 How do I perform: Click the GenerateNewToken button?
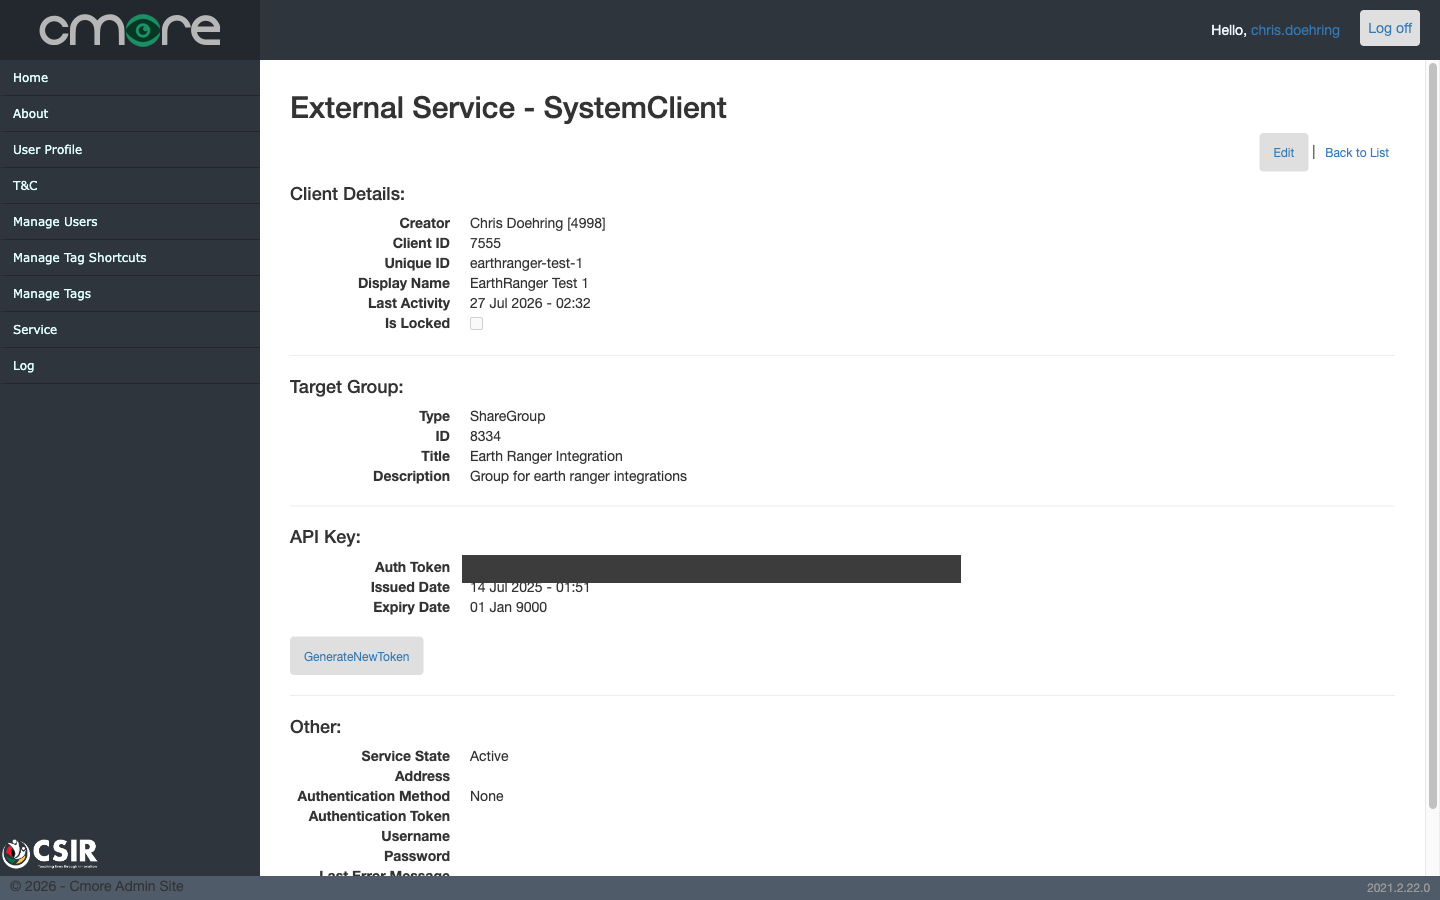357,656
